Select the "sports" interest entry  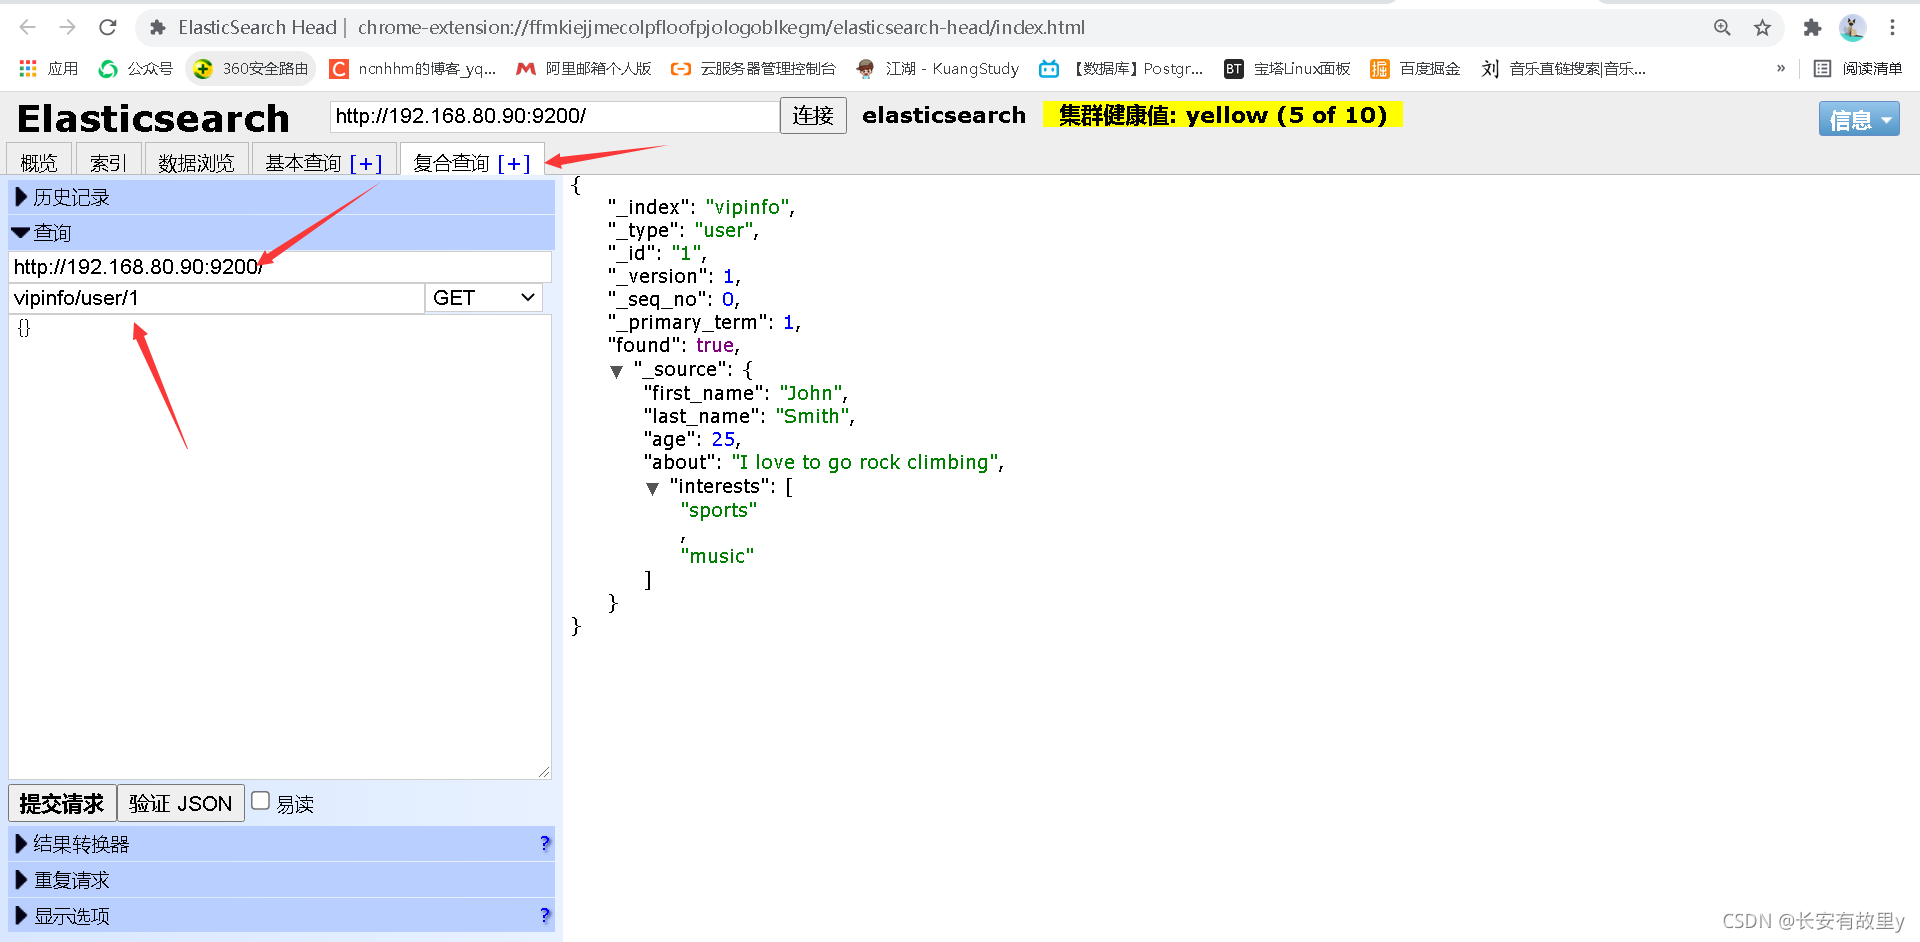tap(719, 510)
